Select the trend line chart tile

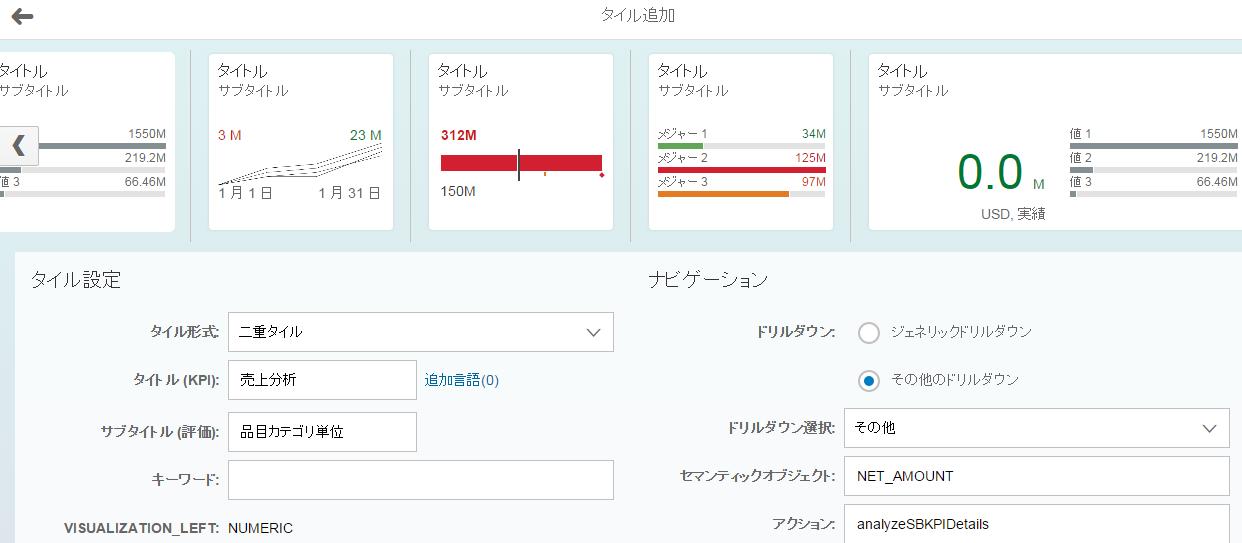[x=300, y=141]
